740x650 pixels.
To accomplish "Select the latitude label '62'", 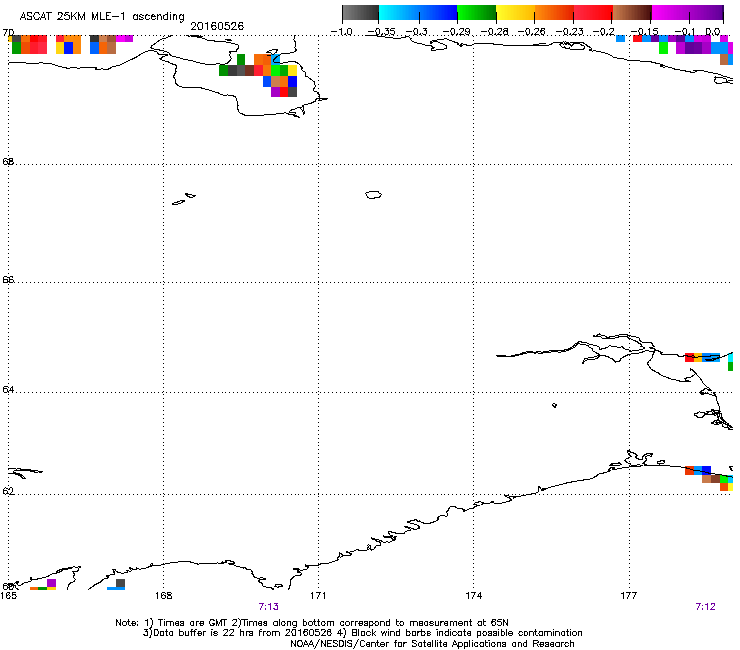I will pyautogui.click(x=8, y=491).
